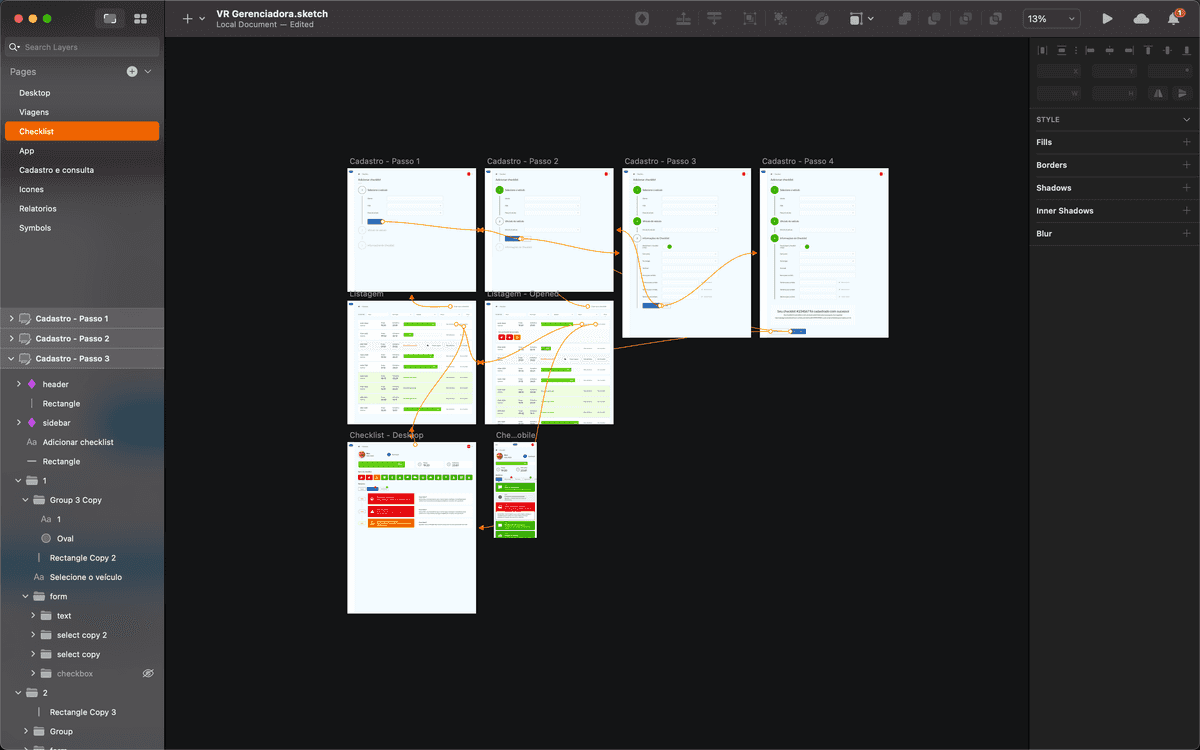Switch to Components grid view
This screenshot has width=1200, height=750.
pyautogui.click(x=141, y=19)
